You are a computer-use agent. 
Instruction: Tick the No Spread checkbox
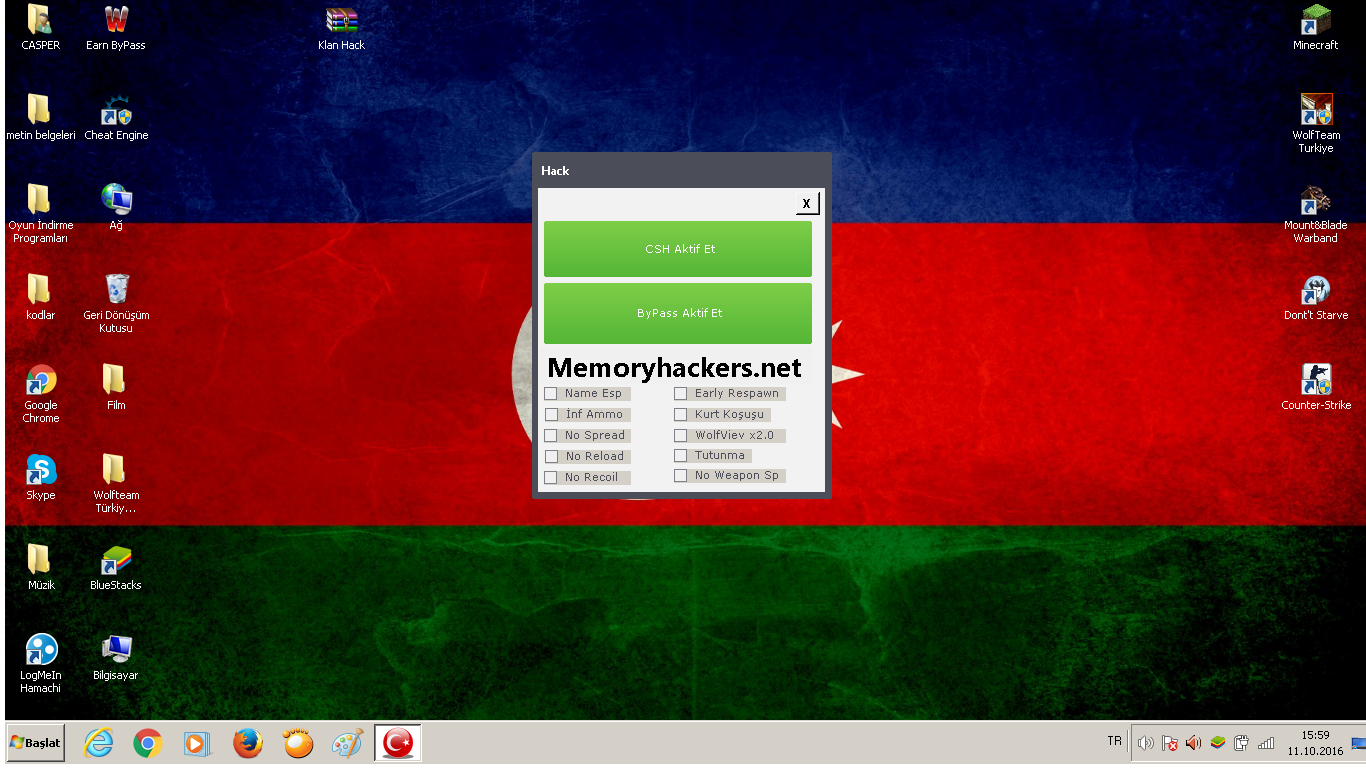pos(550,435)
